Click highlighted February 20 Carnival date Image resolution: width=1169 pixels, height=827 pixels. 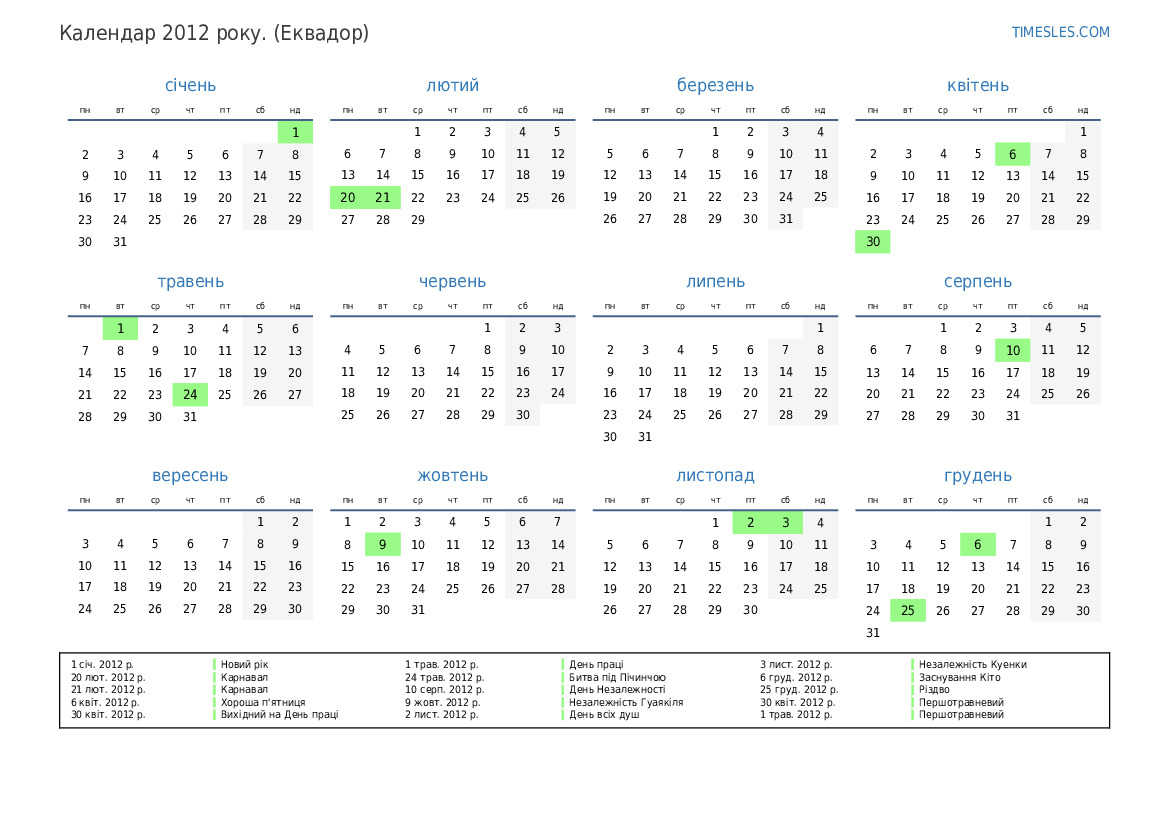[x=348, y=198]
